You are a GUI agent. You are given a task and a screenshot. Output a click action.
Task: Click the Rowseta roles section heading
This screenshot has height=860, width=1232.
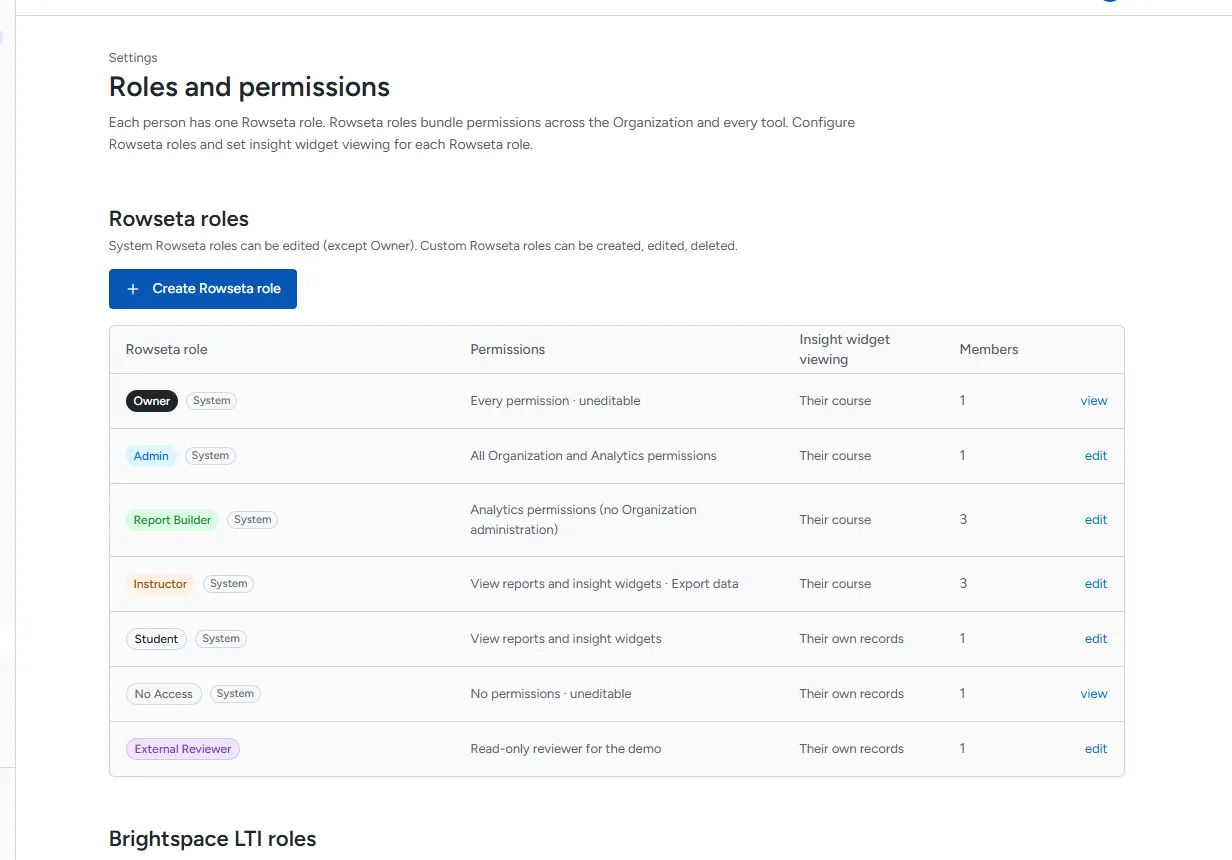coord(179,219)
